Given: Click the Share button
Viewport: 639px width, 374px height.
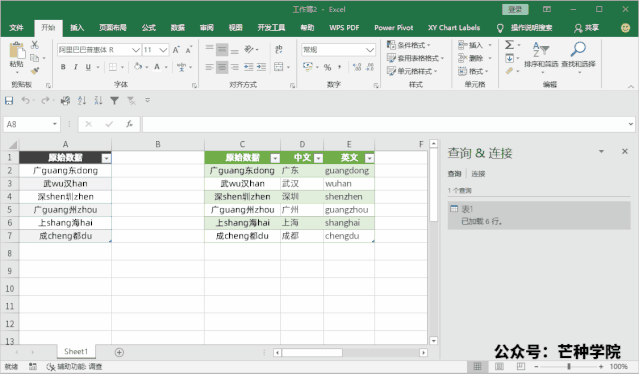Looking at the screenshot, I should (x=587, y=28).
